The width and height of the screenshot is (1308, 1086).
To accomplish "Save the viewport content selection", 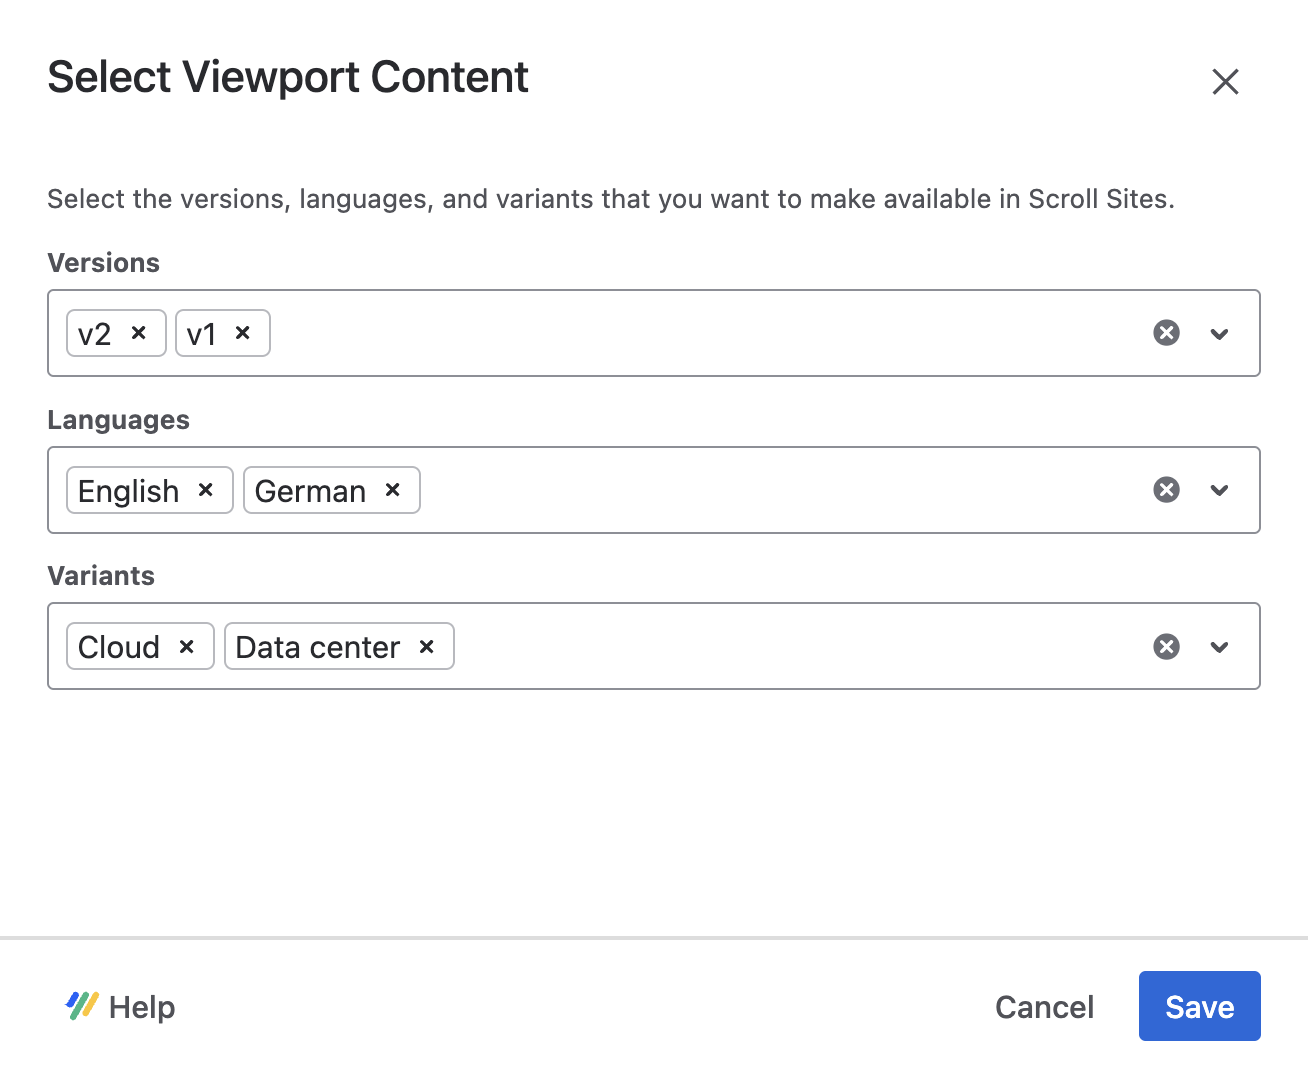I will point(1199,1006).
